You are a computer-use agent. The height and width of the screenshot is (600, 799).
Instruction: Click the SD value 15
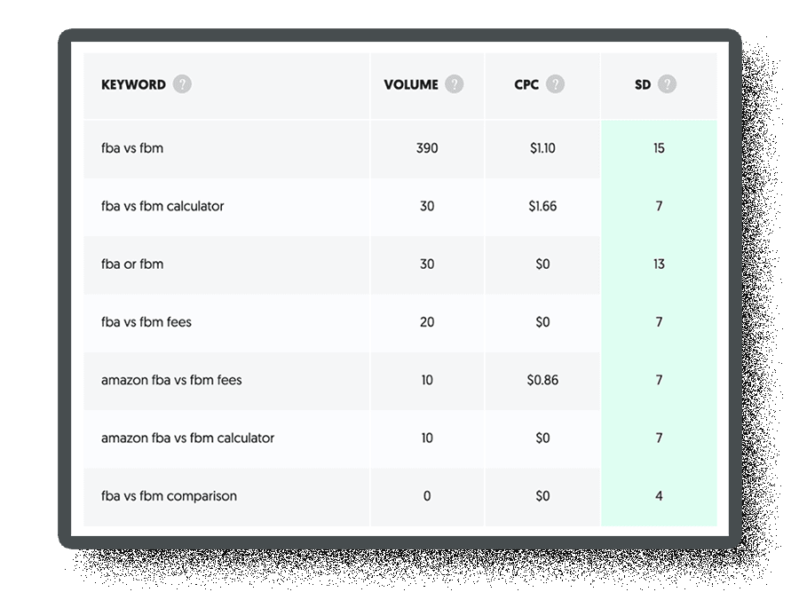(x=659, y=148)
